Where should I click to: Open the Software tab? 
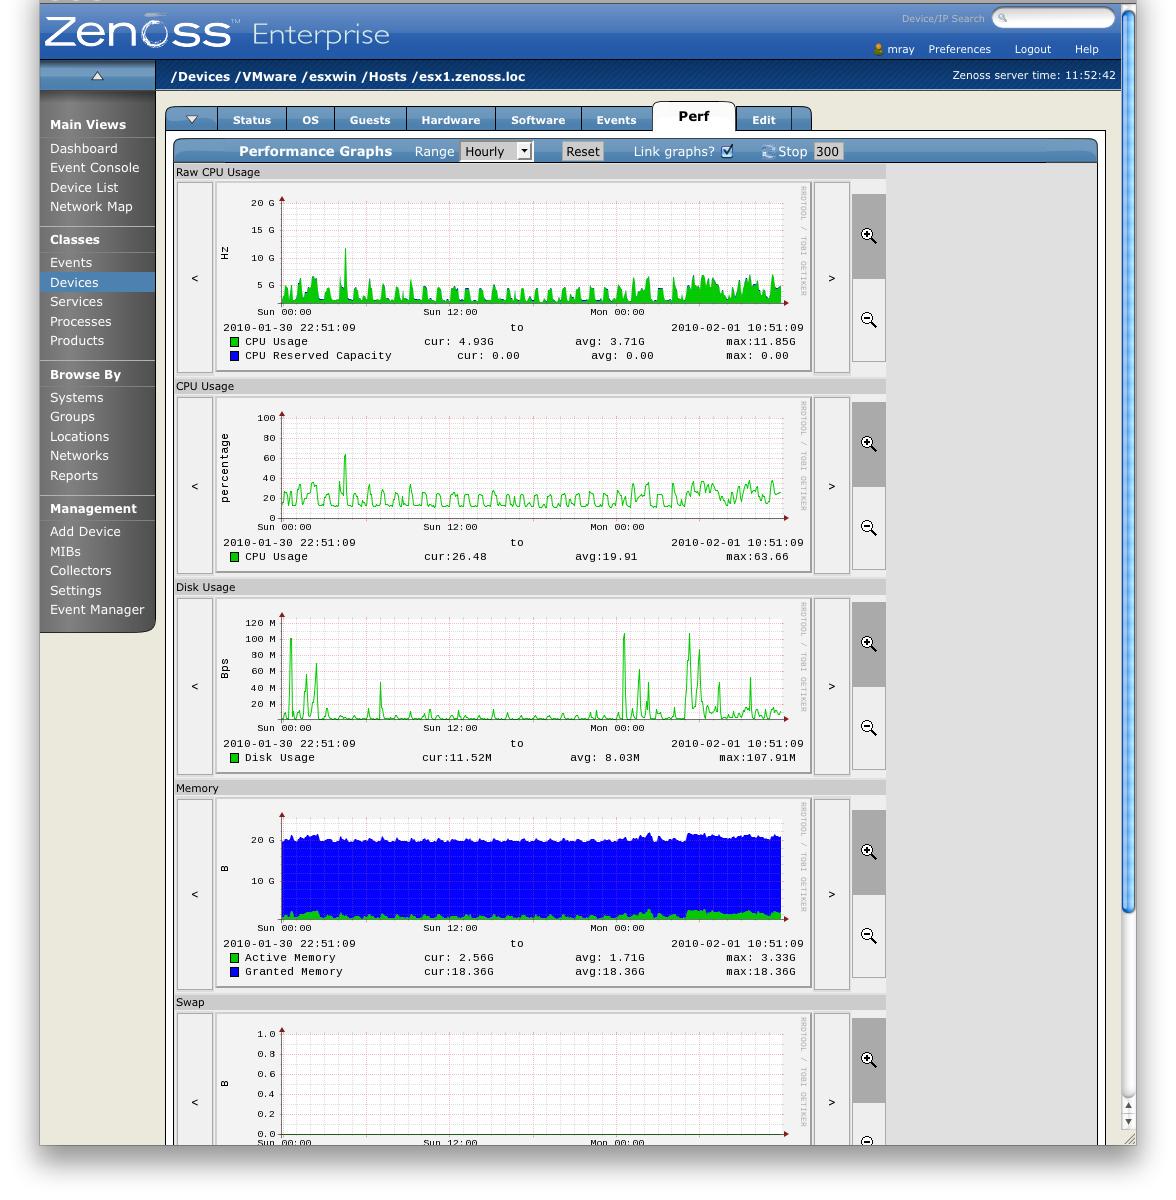pyautogui.click(x=538, y=120)
